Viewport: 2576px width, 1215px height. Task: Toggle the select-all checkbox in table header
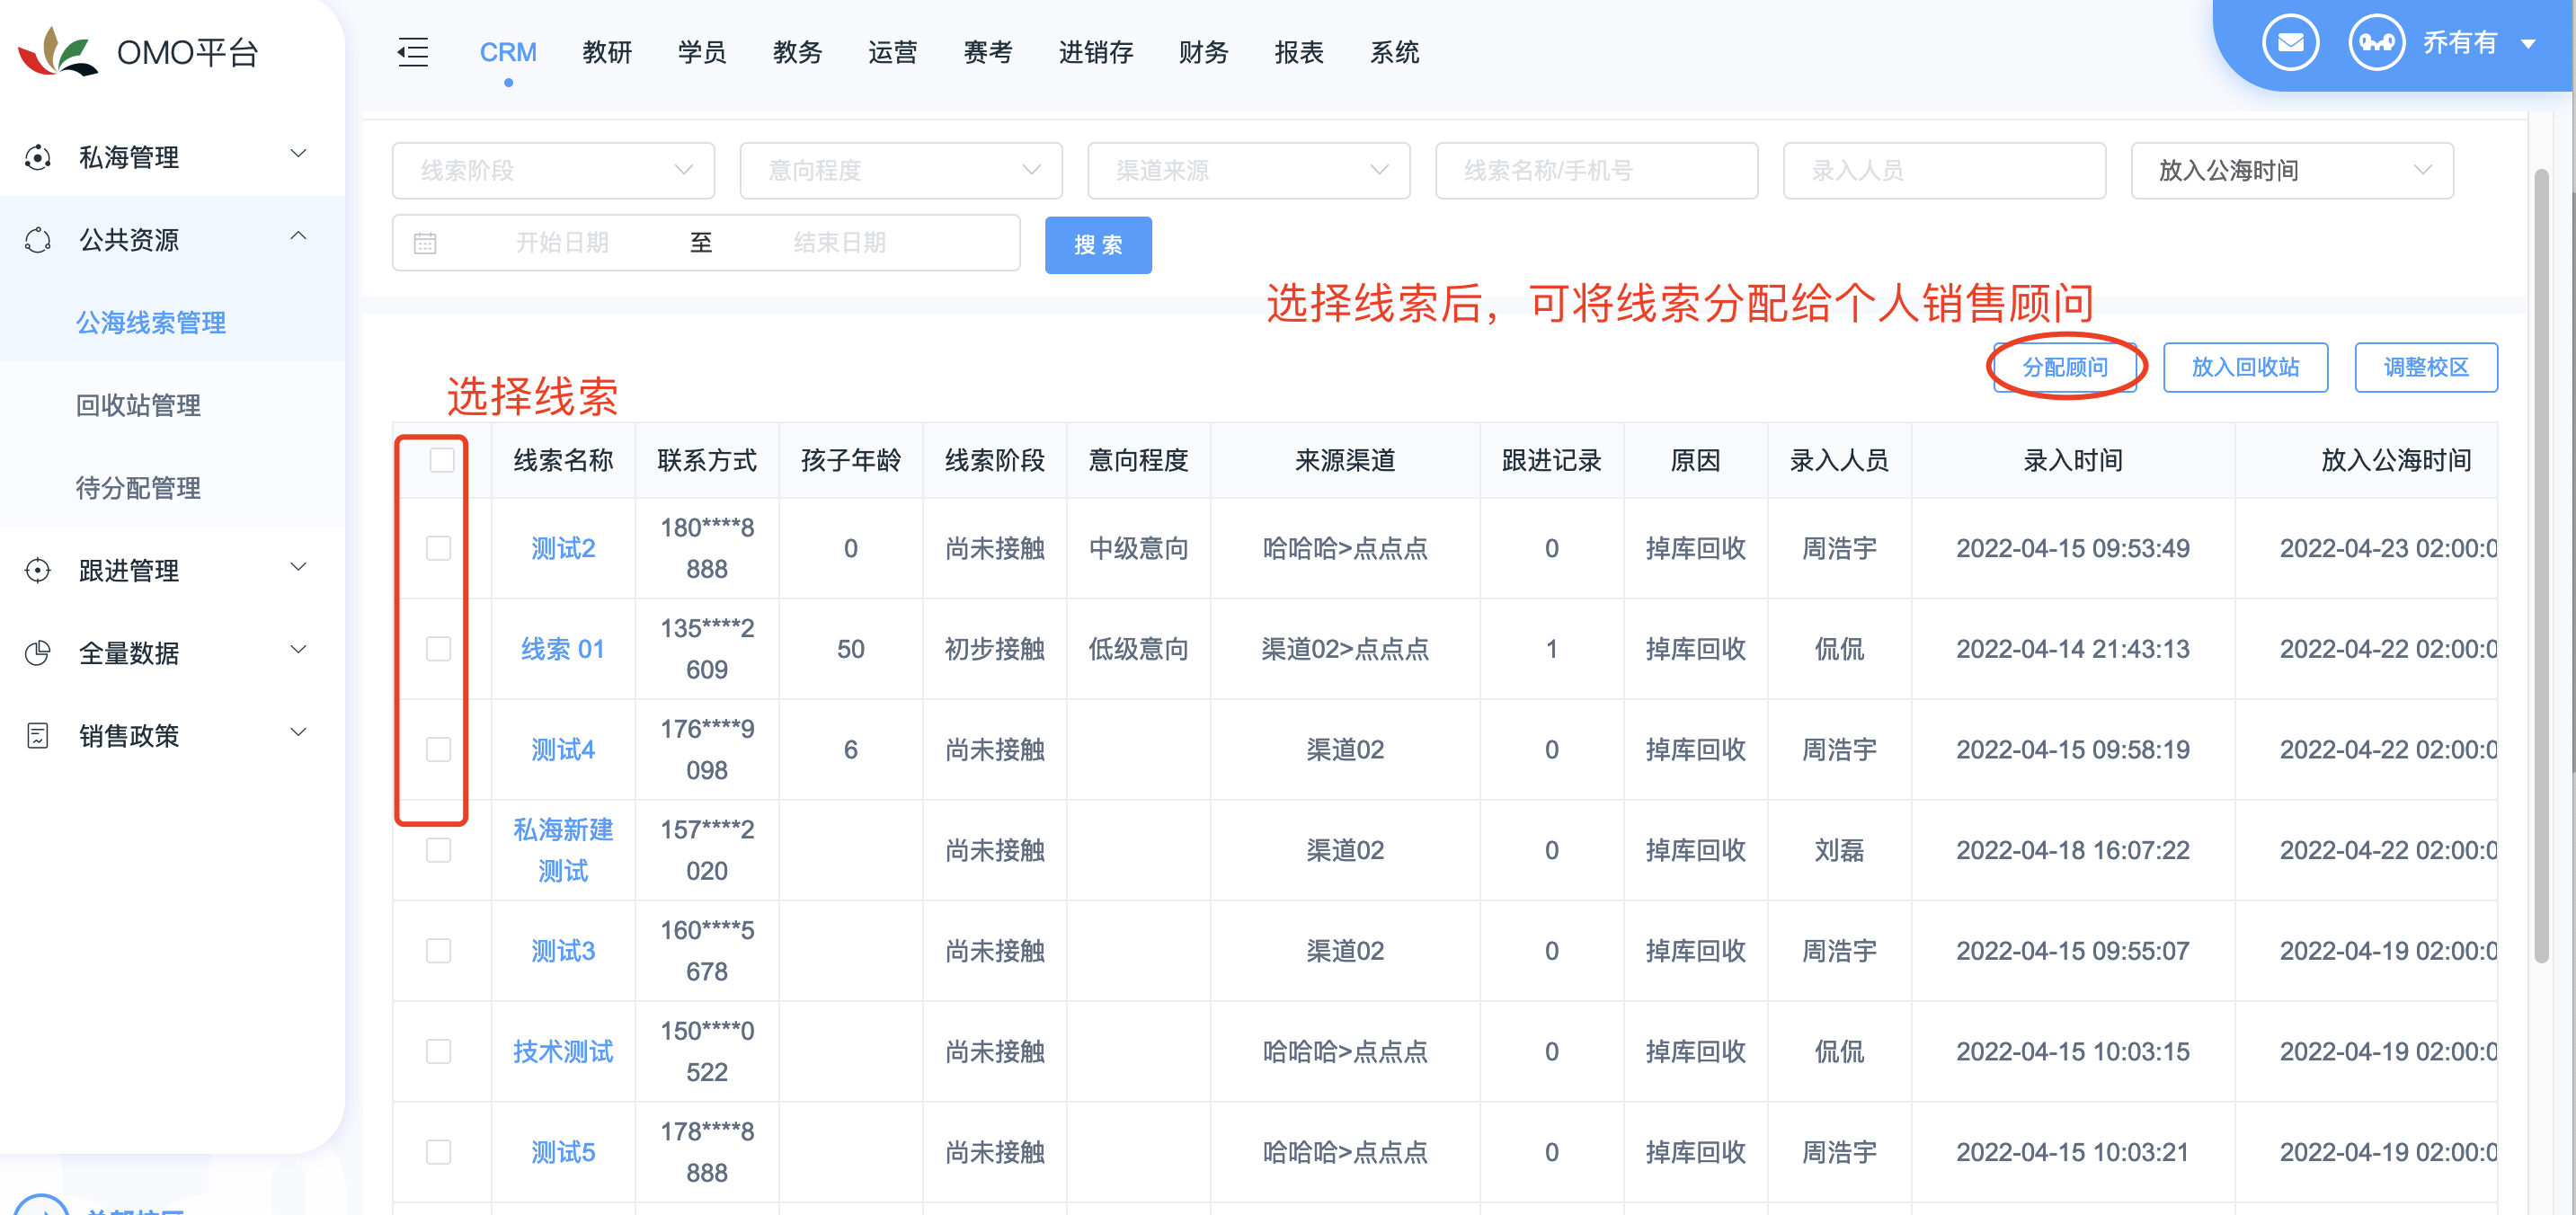point(441,460)
